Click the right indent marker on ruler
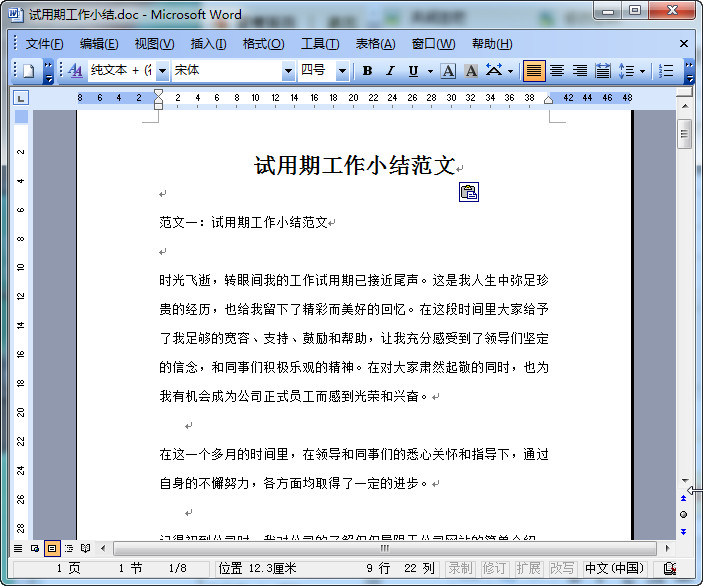This screenshot has width=703, height=586. (548, 100)
